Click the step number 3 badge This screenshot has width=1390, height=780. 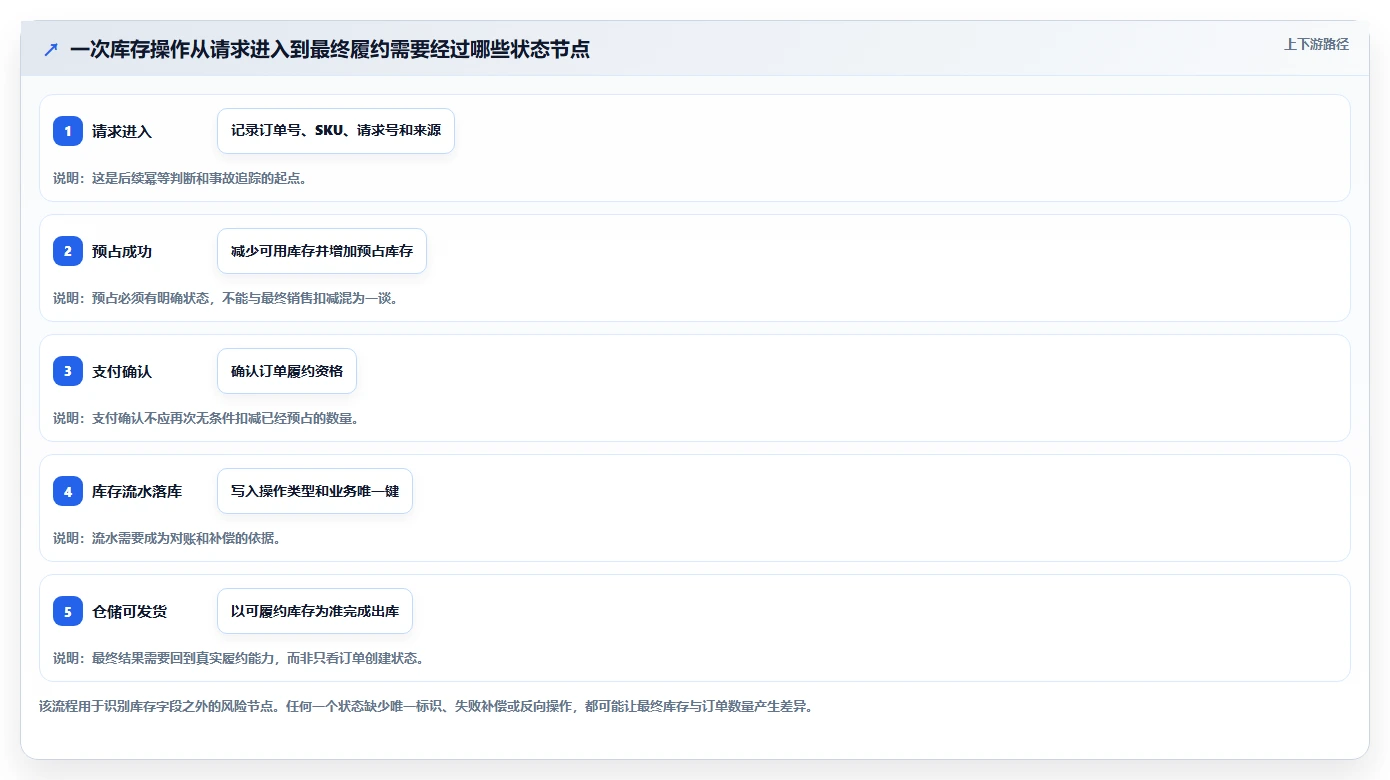pos(68,371)
